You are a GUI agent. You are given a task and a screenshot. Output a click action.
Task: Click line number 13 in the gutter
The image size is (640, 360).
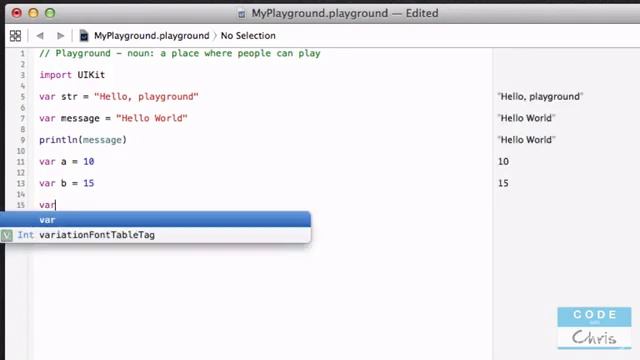(x=21, y=183)
